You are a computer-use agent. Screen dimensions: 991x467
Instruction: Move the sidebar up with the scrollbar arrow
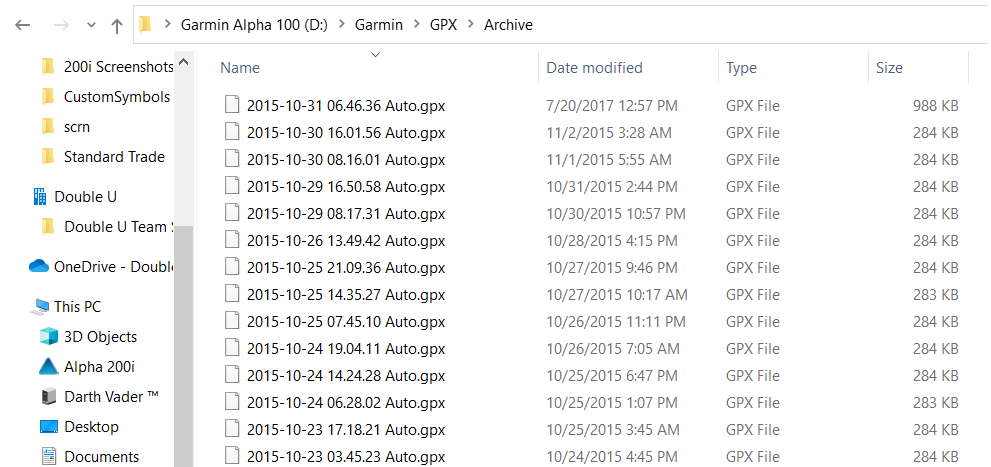pos(184,63)
